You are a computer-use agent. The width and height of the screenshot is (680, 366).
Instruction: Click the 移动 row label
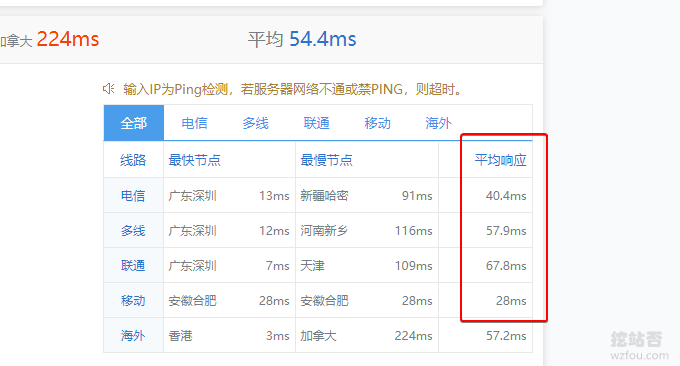(x=133, y=301)
